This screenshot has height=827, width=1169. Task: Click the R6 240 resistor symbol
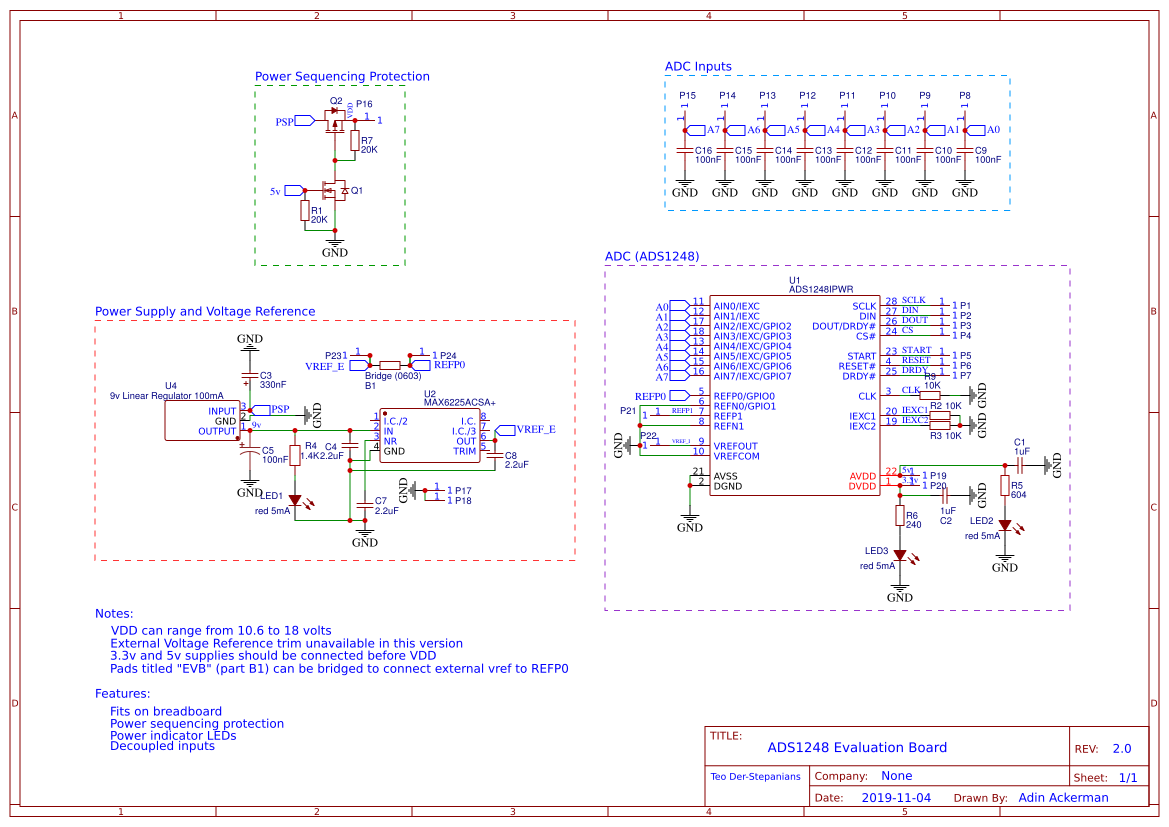click(x=900, y=516)
